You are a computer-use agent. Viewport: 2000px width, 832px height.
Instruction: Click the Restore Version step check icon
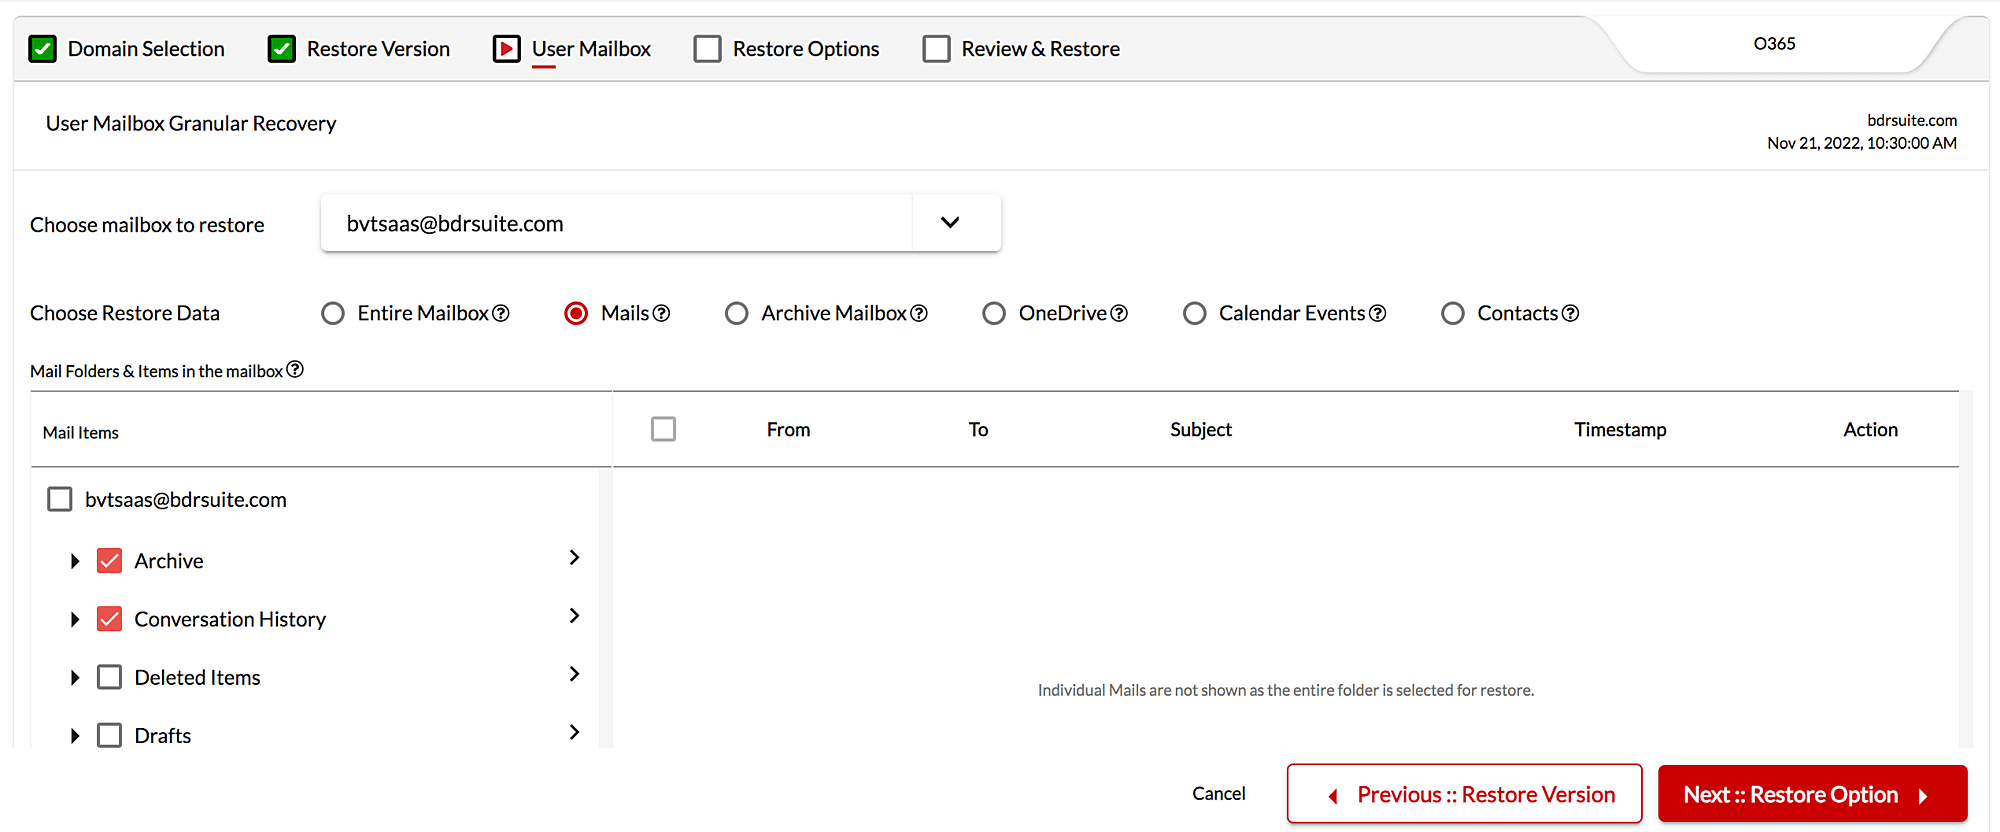(x=282, y=49)
